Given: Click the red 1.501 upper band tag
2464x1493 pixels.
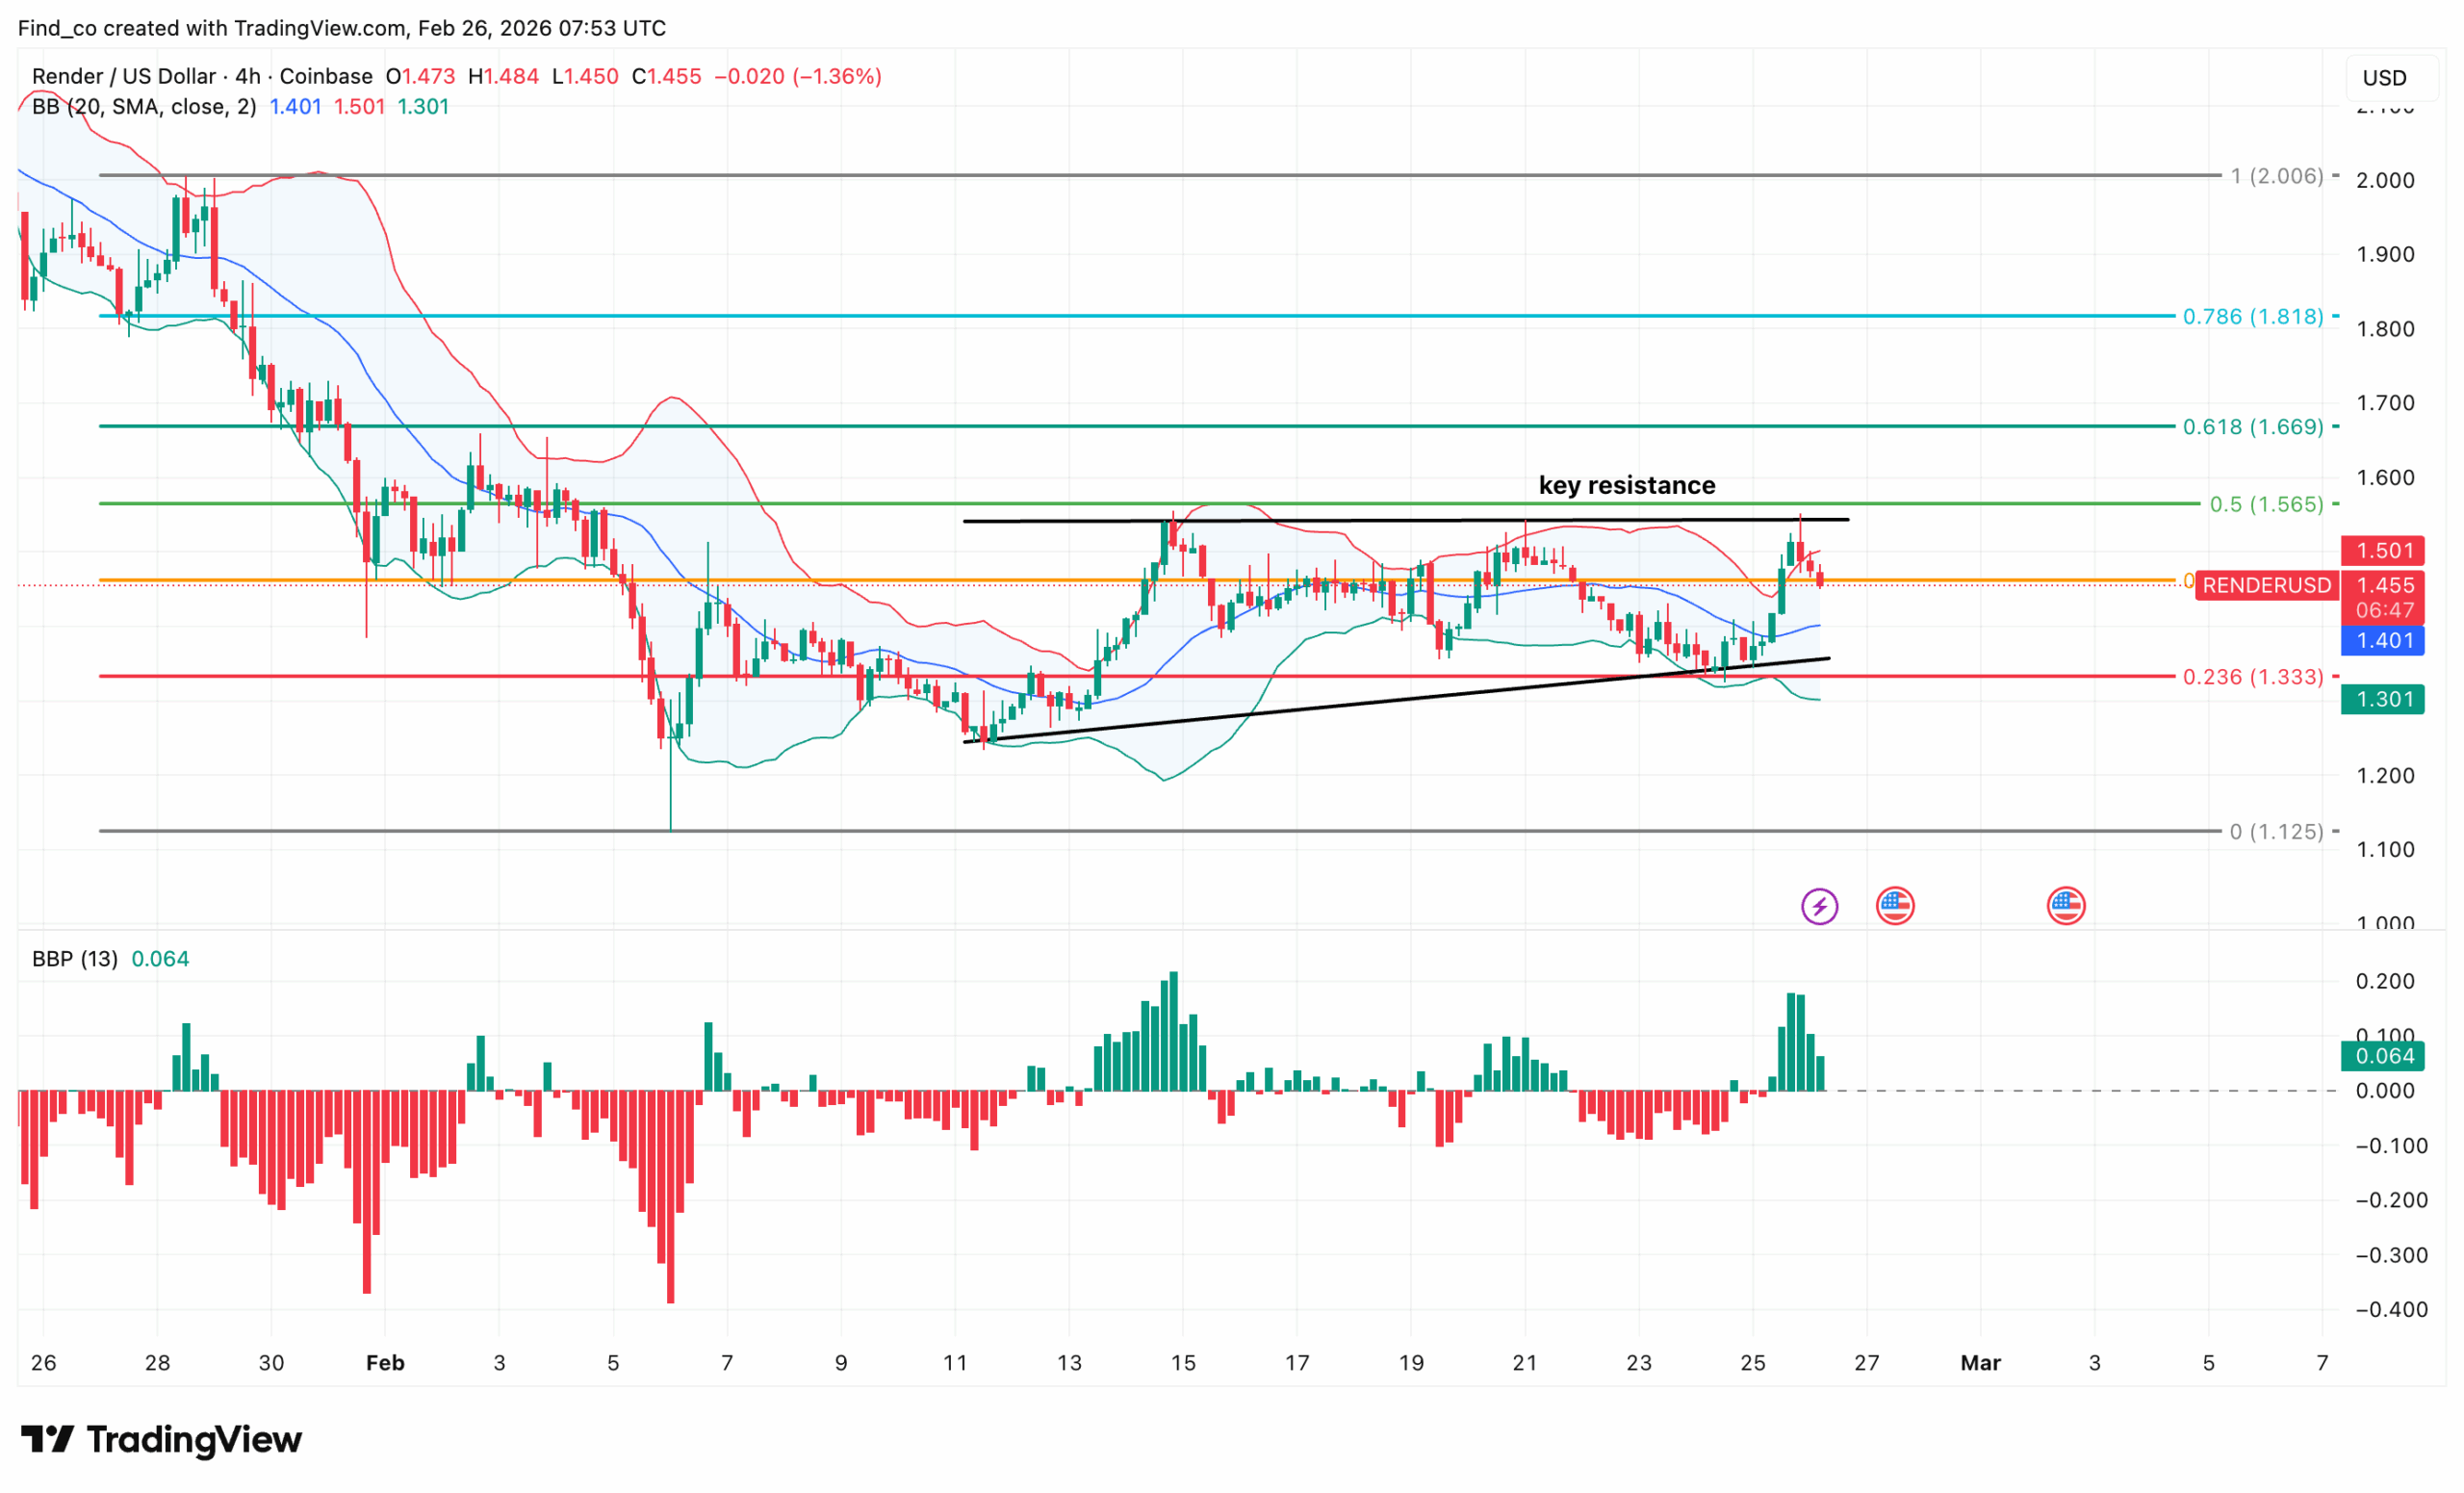Looking at the screenshot, I should point(2384,550).
